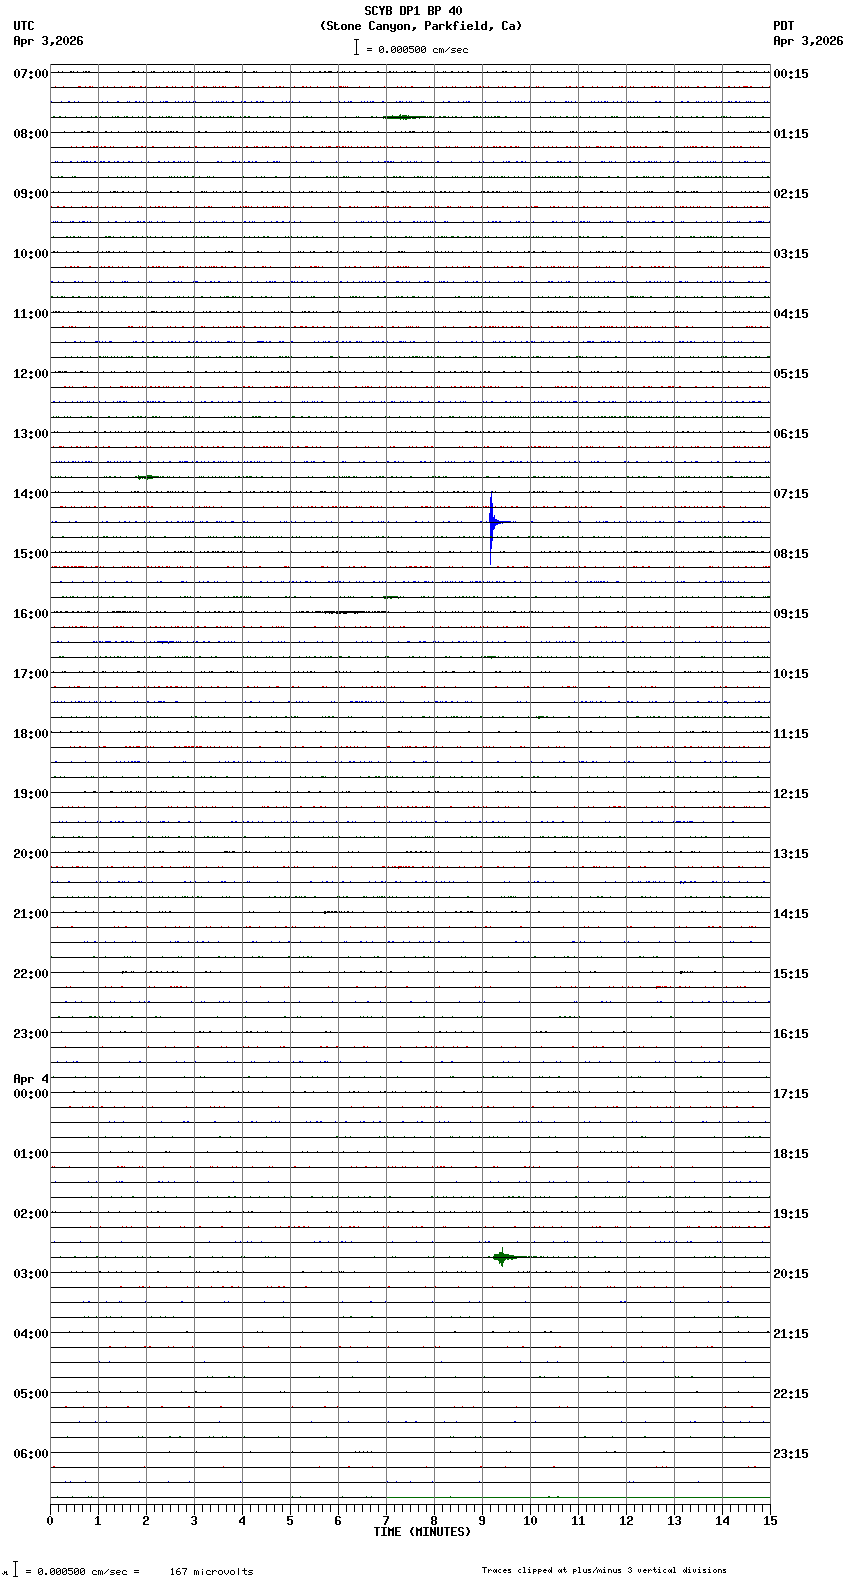
Task: Click the 12:15 PDT time label
Action: (791, 794)
